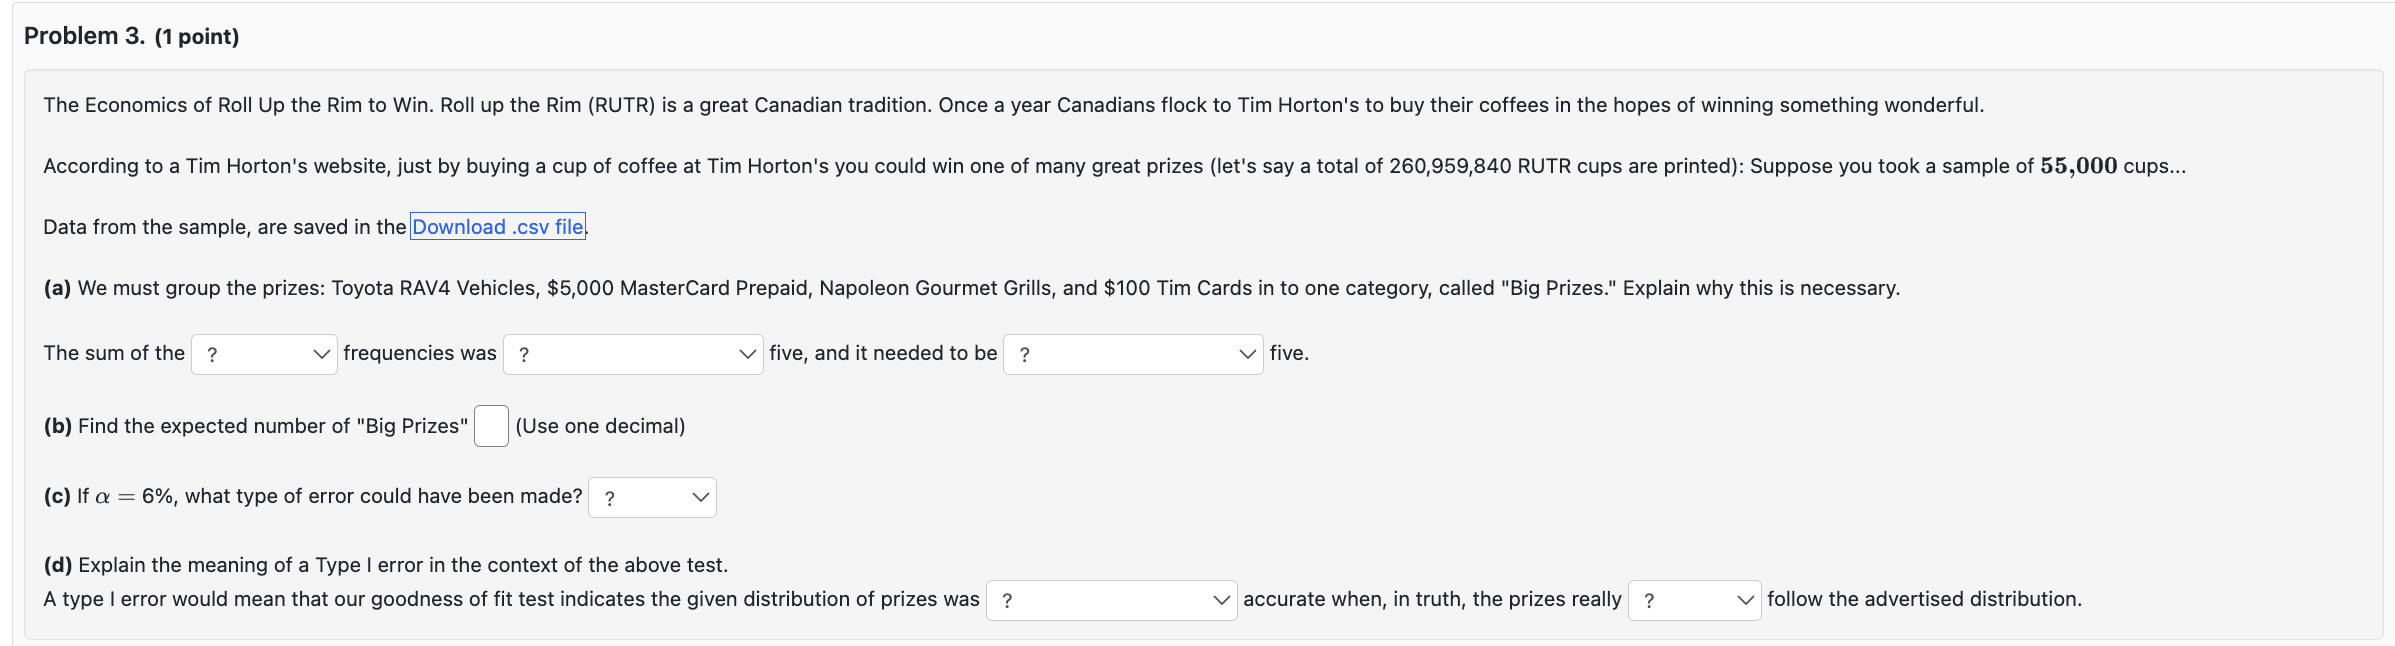This screenshot has width=2395, height=646.
Task: Click the '?' placeholder in the third dropdown
Action: coord(1023,354)
